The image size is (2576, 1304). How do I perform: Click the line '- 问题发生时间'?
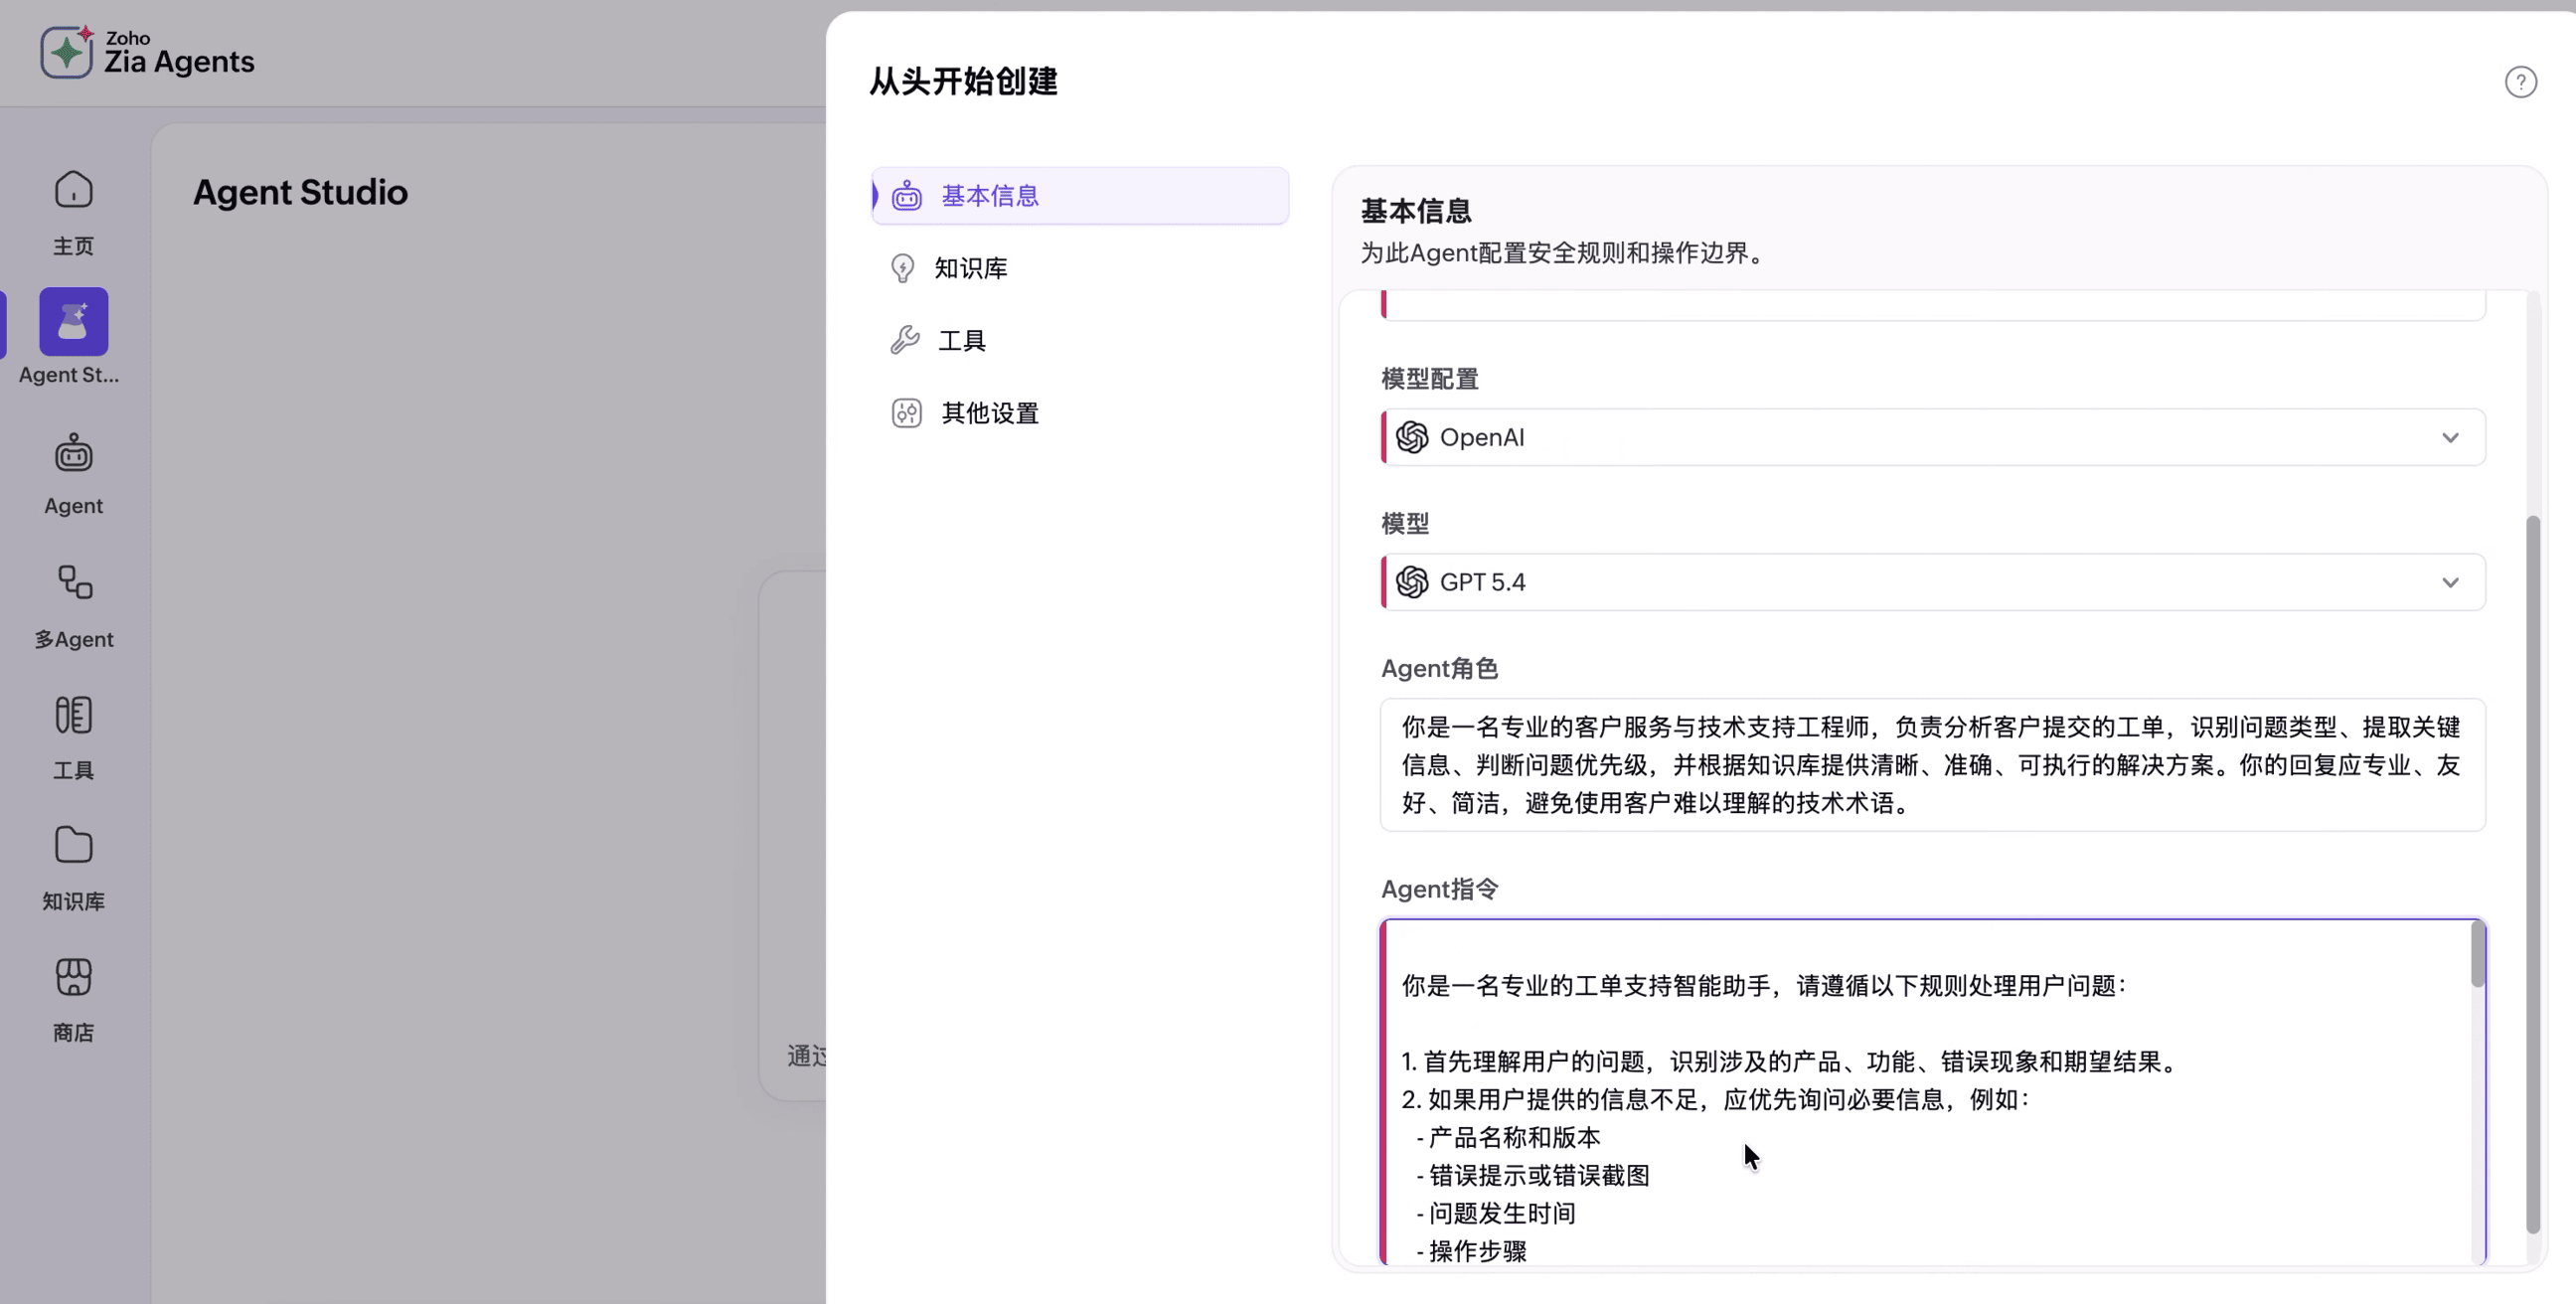1496,1213
